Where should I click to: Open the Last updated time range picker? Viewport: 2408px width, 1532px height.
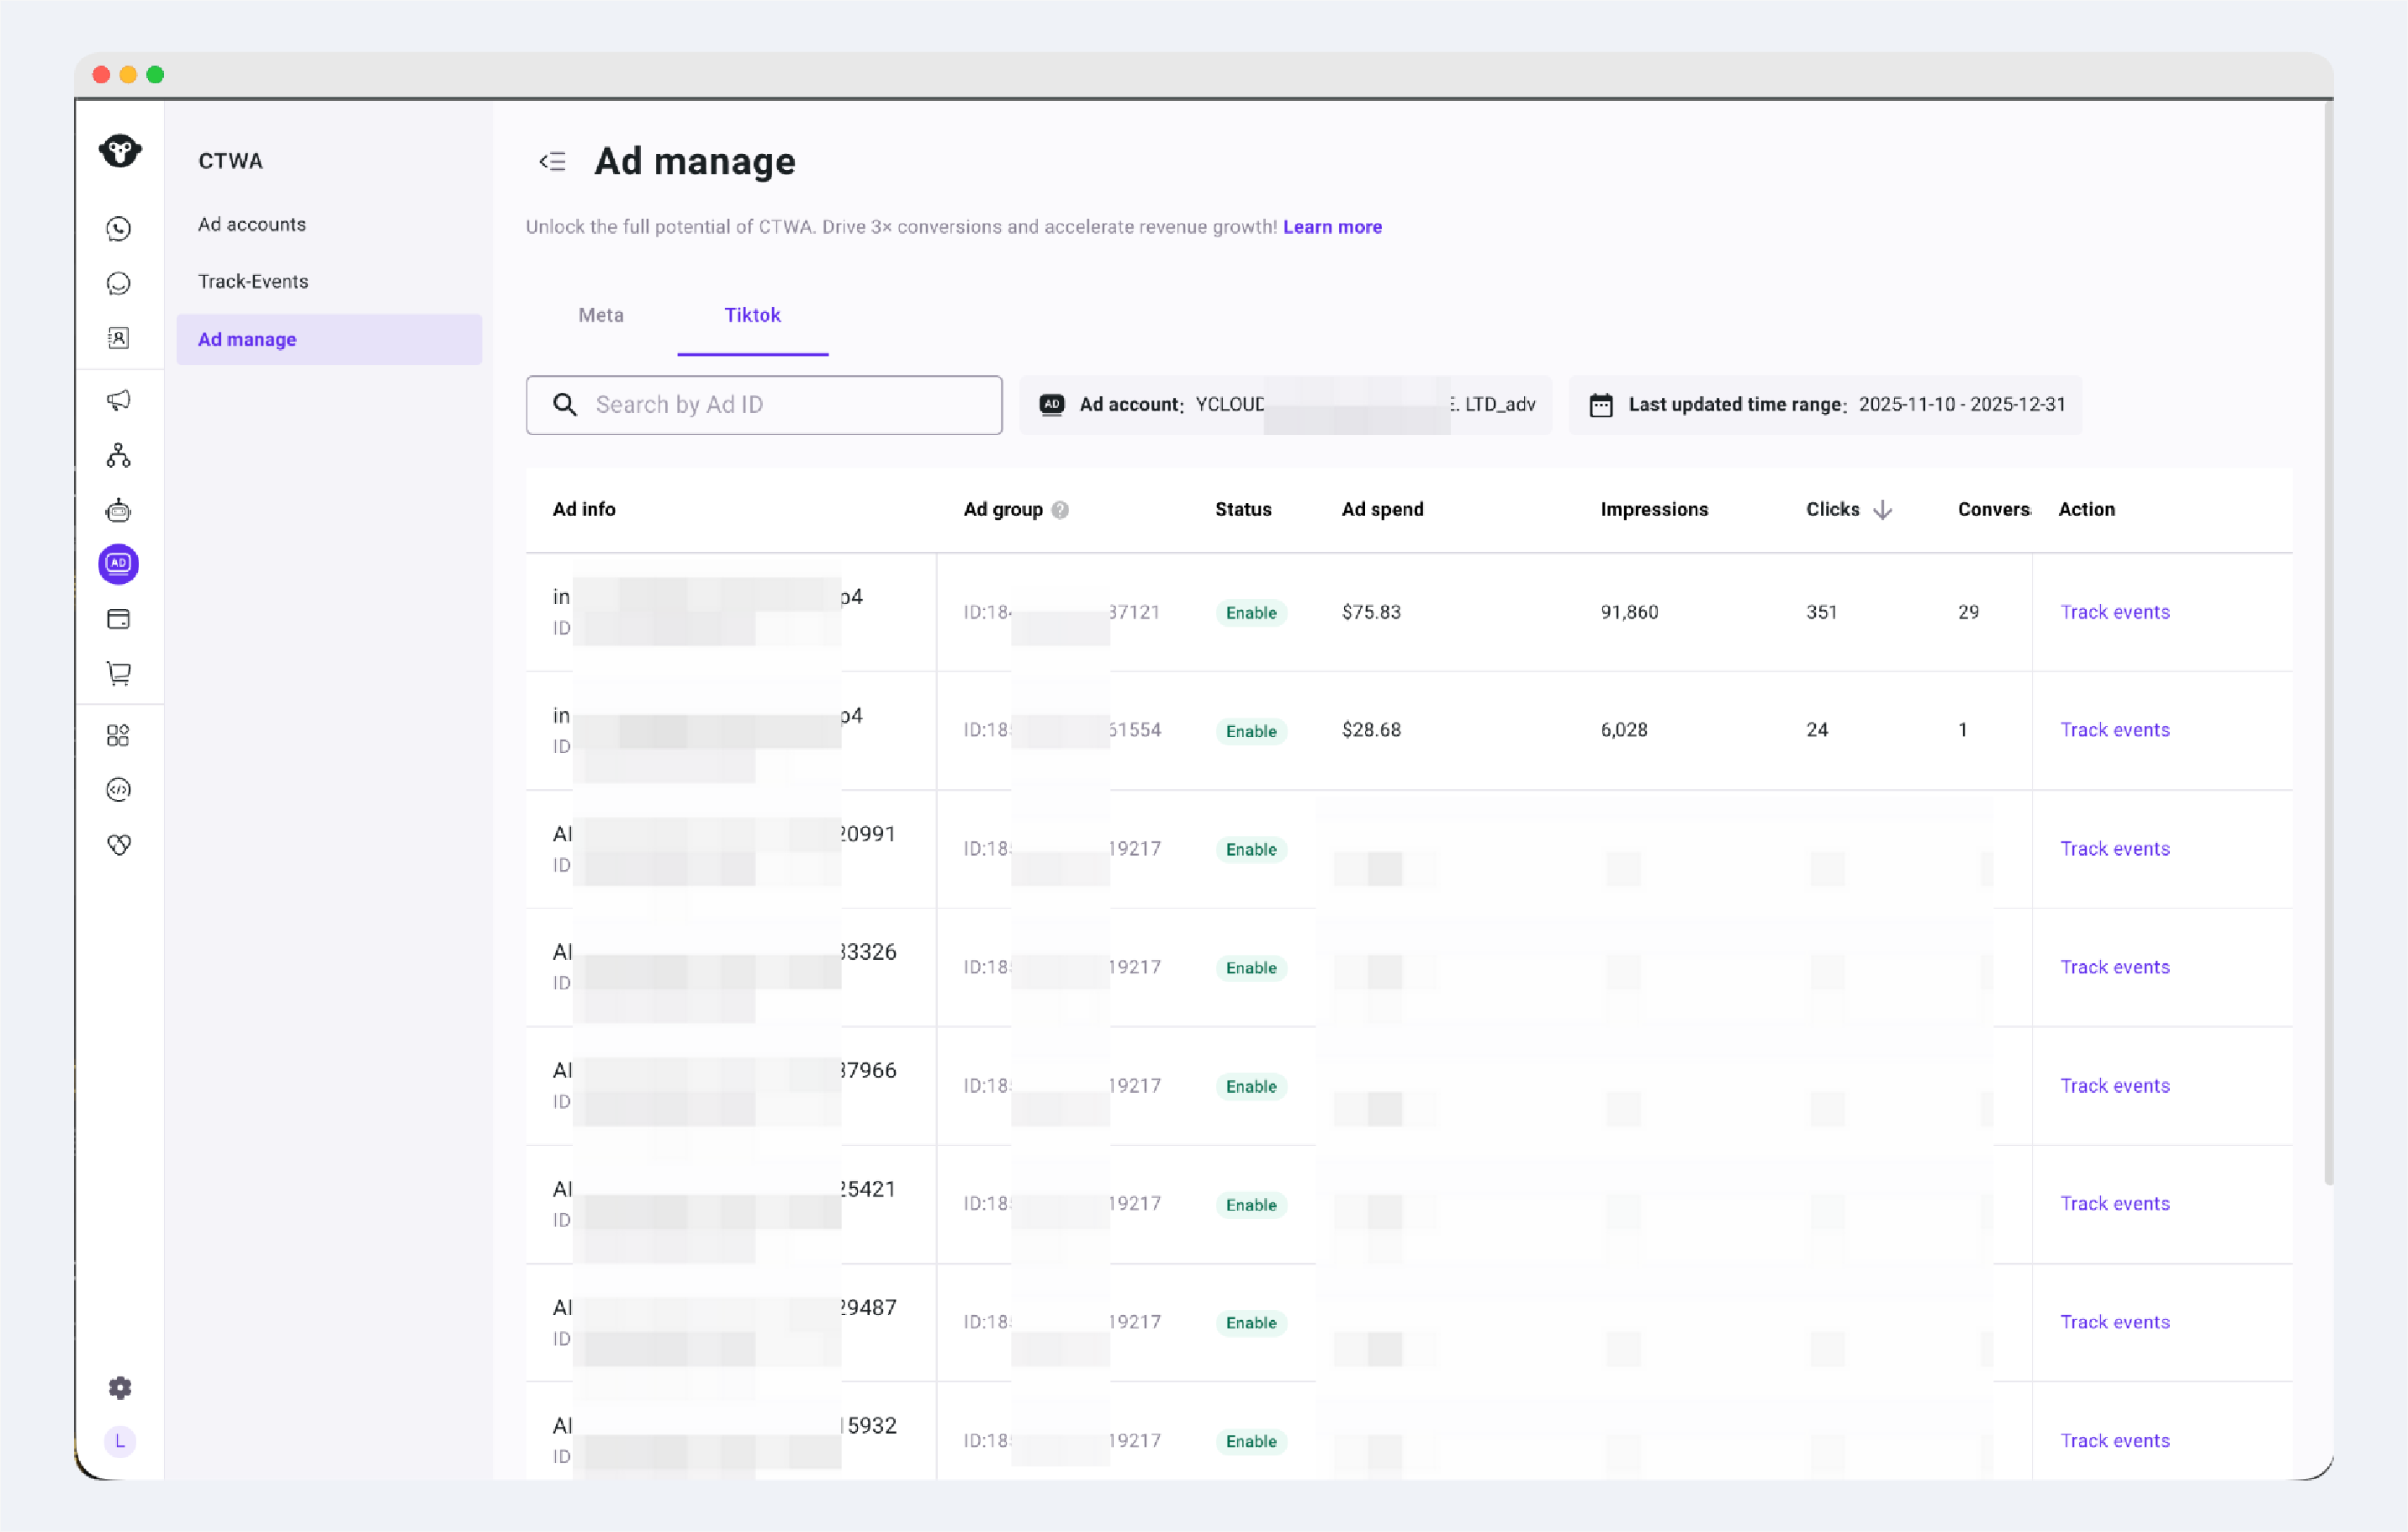tap(1825, 405)
